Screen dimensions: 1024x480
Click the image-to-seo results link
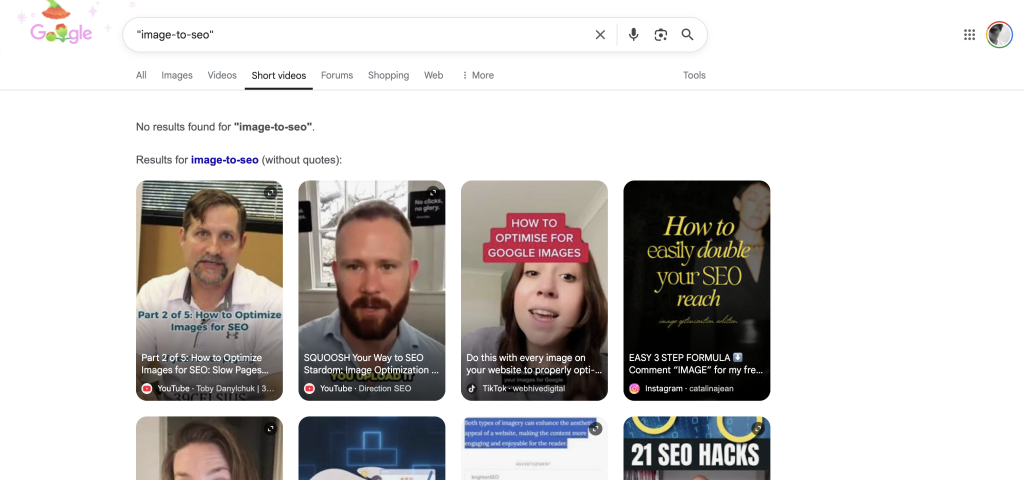(x=224, y=160)
